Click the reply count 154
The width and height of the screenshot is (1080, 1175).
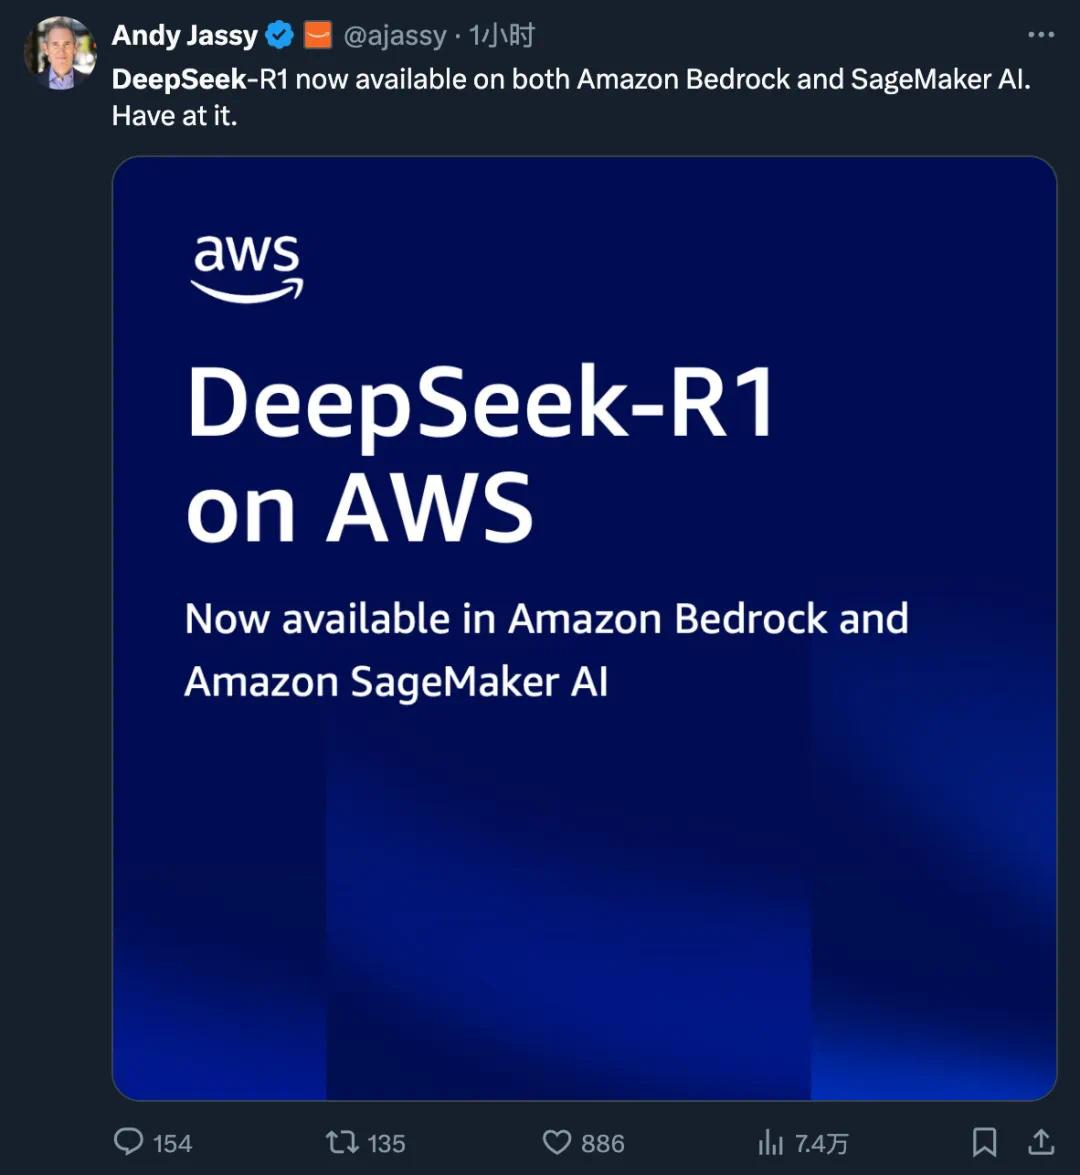173,1141
